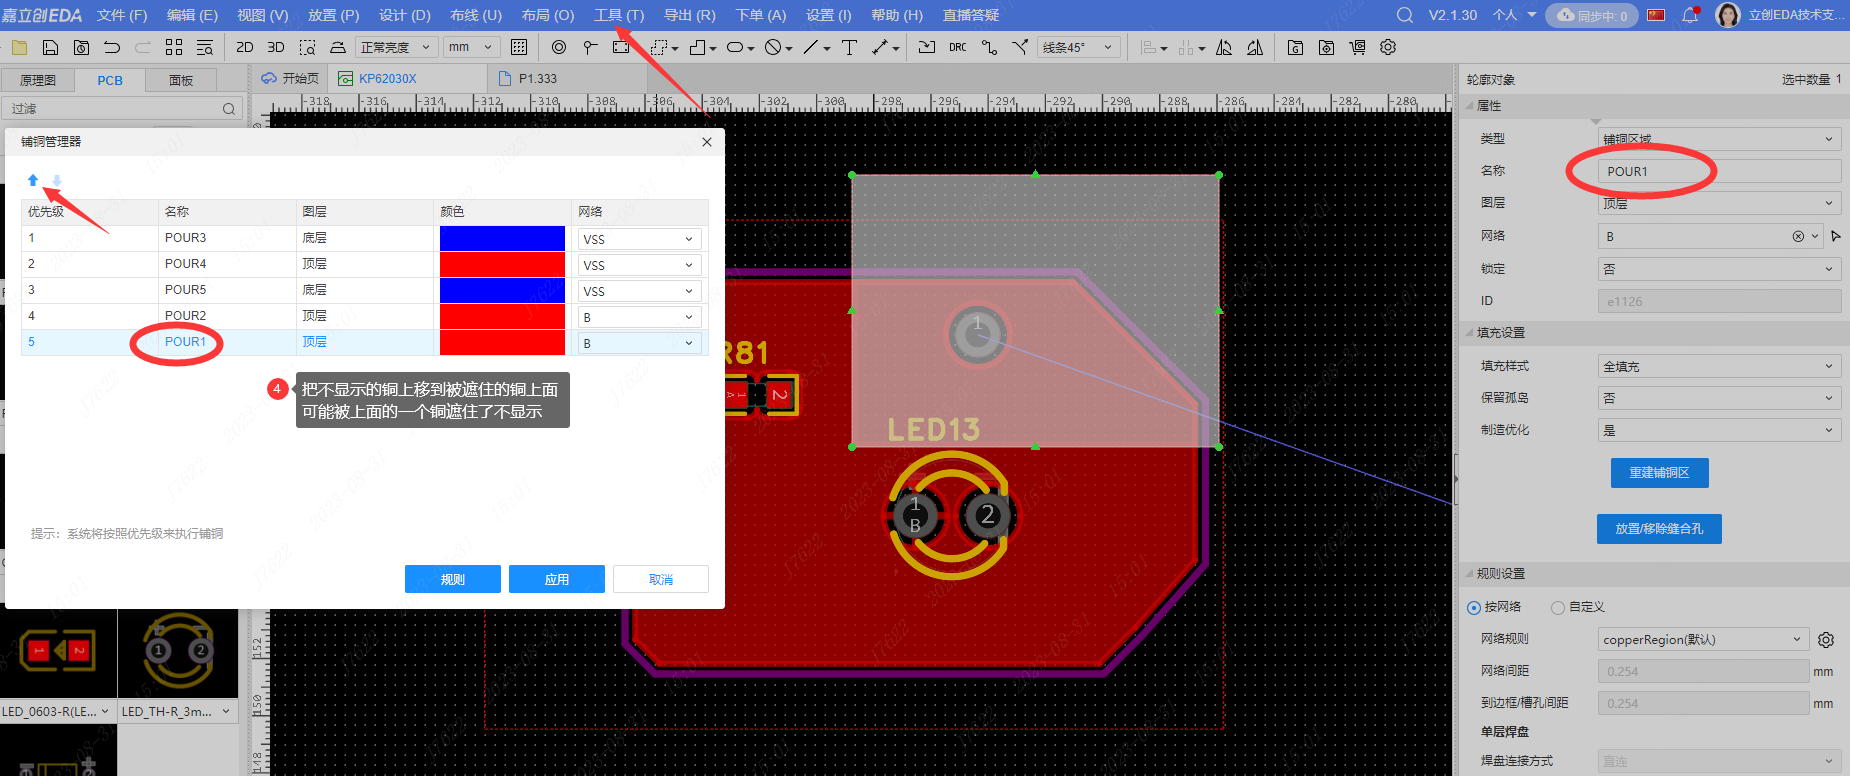Viewport: 1850px width, 776px height.
Task: Open network dropdown for POUR2 row
Action: 640,317
